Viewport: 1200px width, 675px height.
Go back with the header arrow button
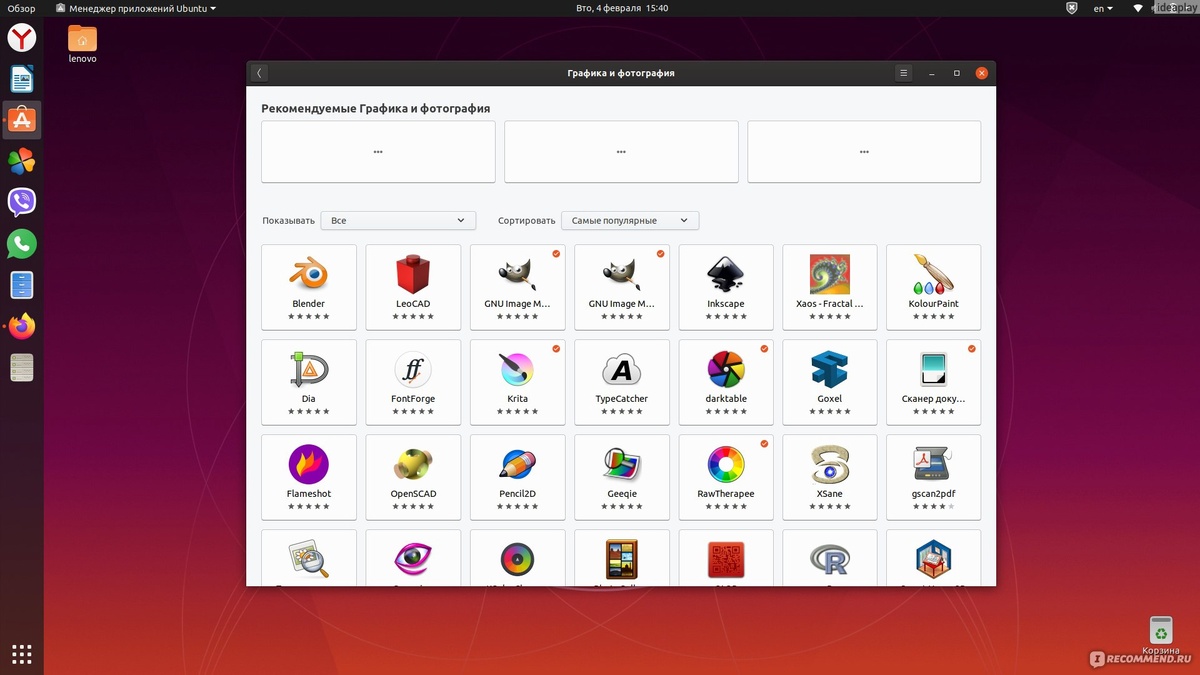point(259,73)
